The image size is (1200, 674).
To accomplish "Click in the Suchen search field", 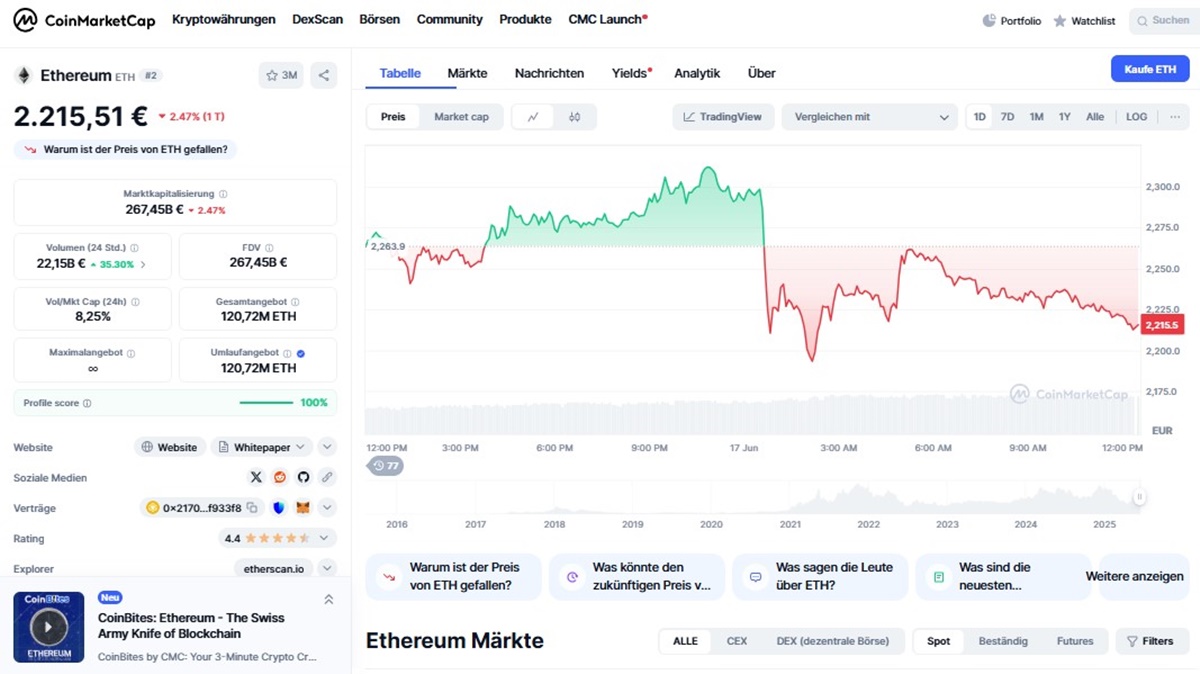I will tap(1164, 20).
